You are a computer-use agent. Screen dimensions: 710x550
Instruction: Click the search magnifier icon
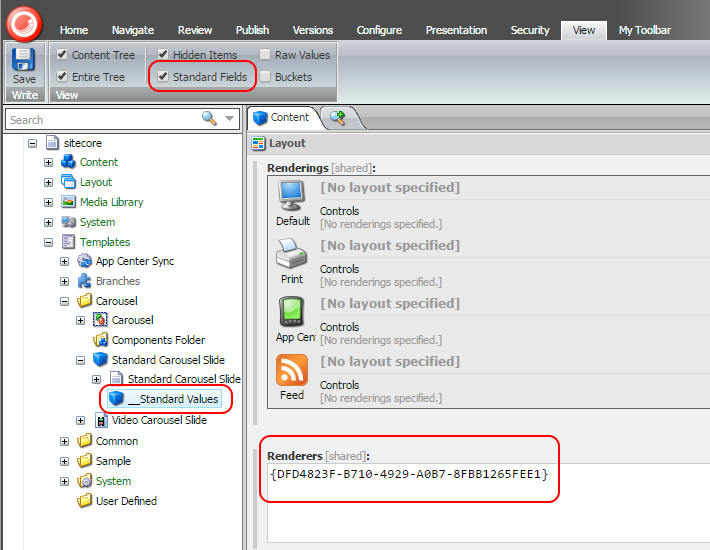coord(209,119)
